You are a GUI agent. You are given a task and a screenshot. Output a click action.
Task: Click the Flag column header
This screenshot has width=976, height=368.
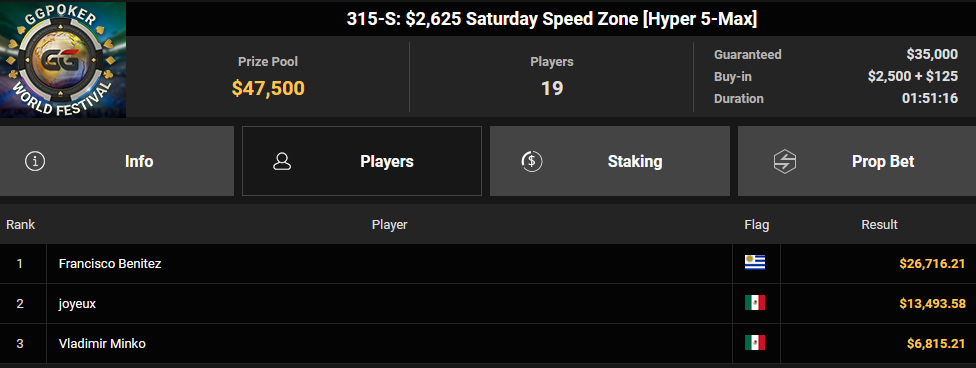click(756, 225)
